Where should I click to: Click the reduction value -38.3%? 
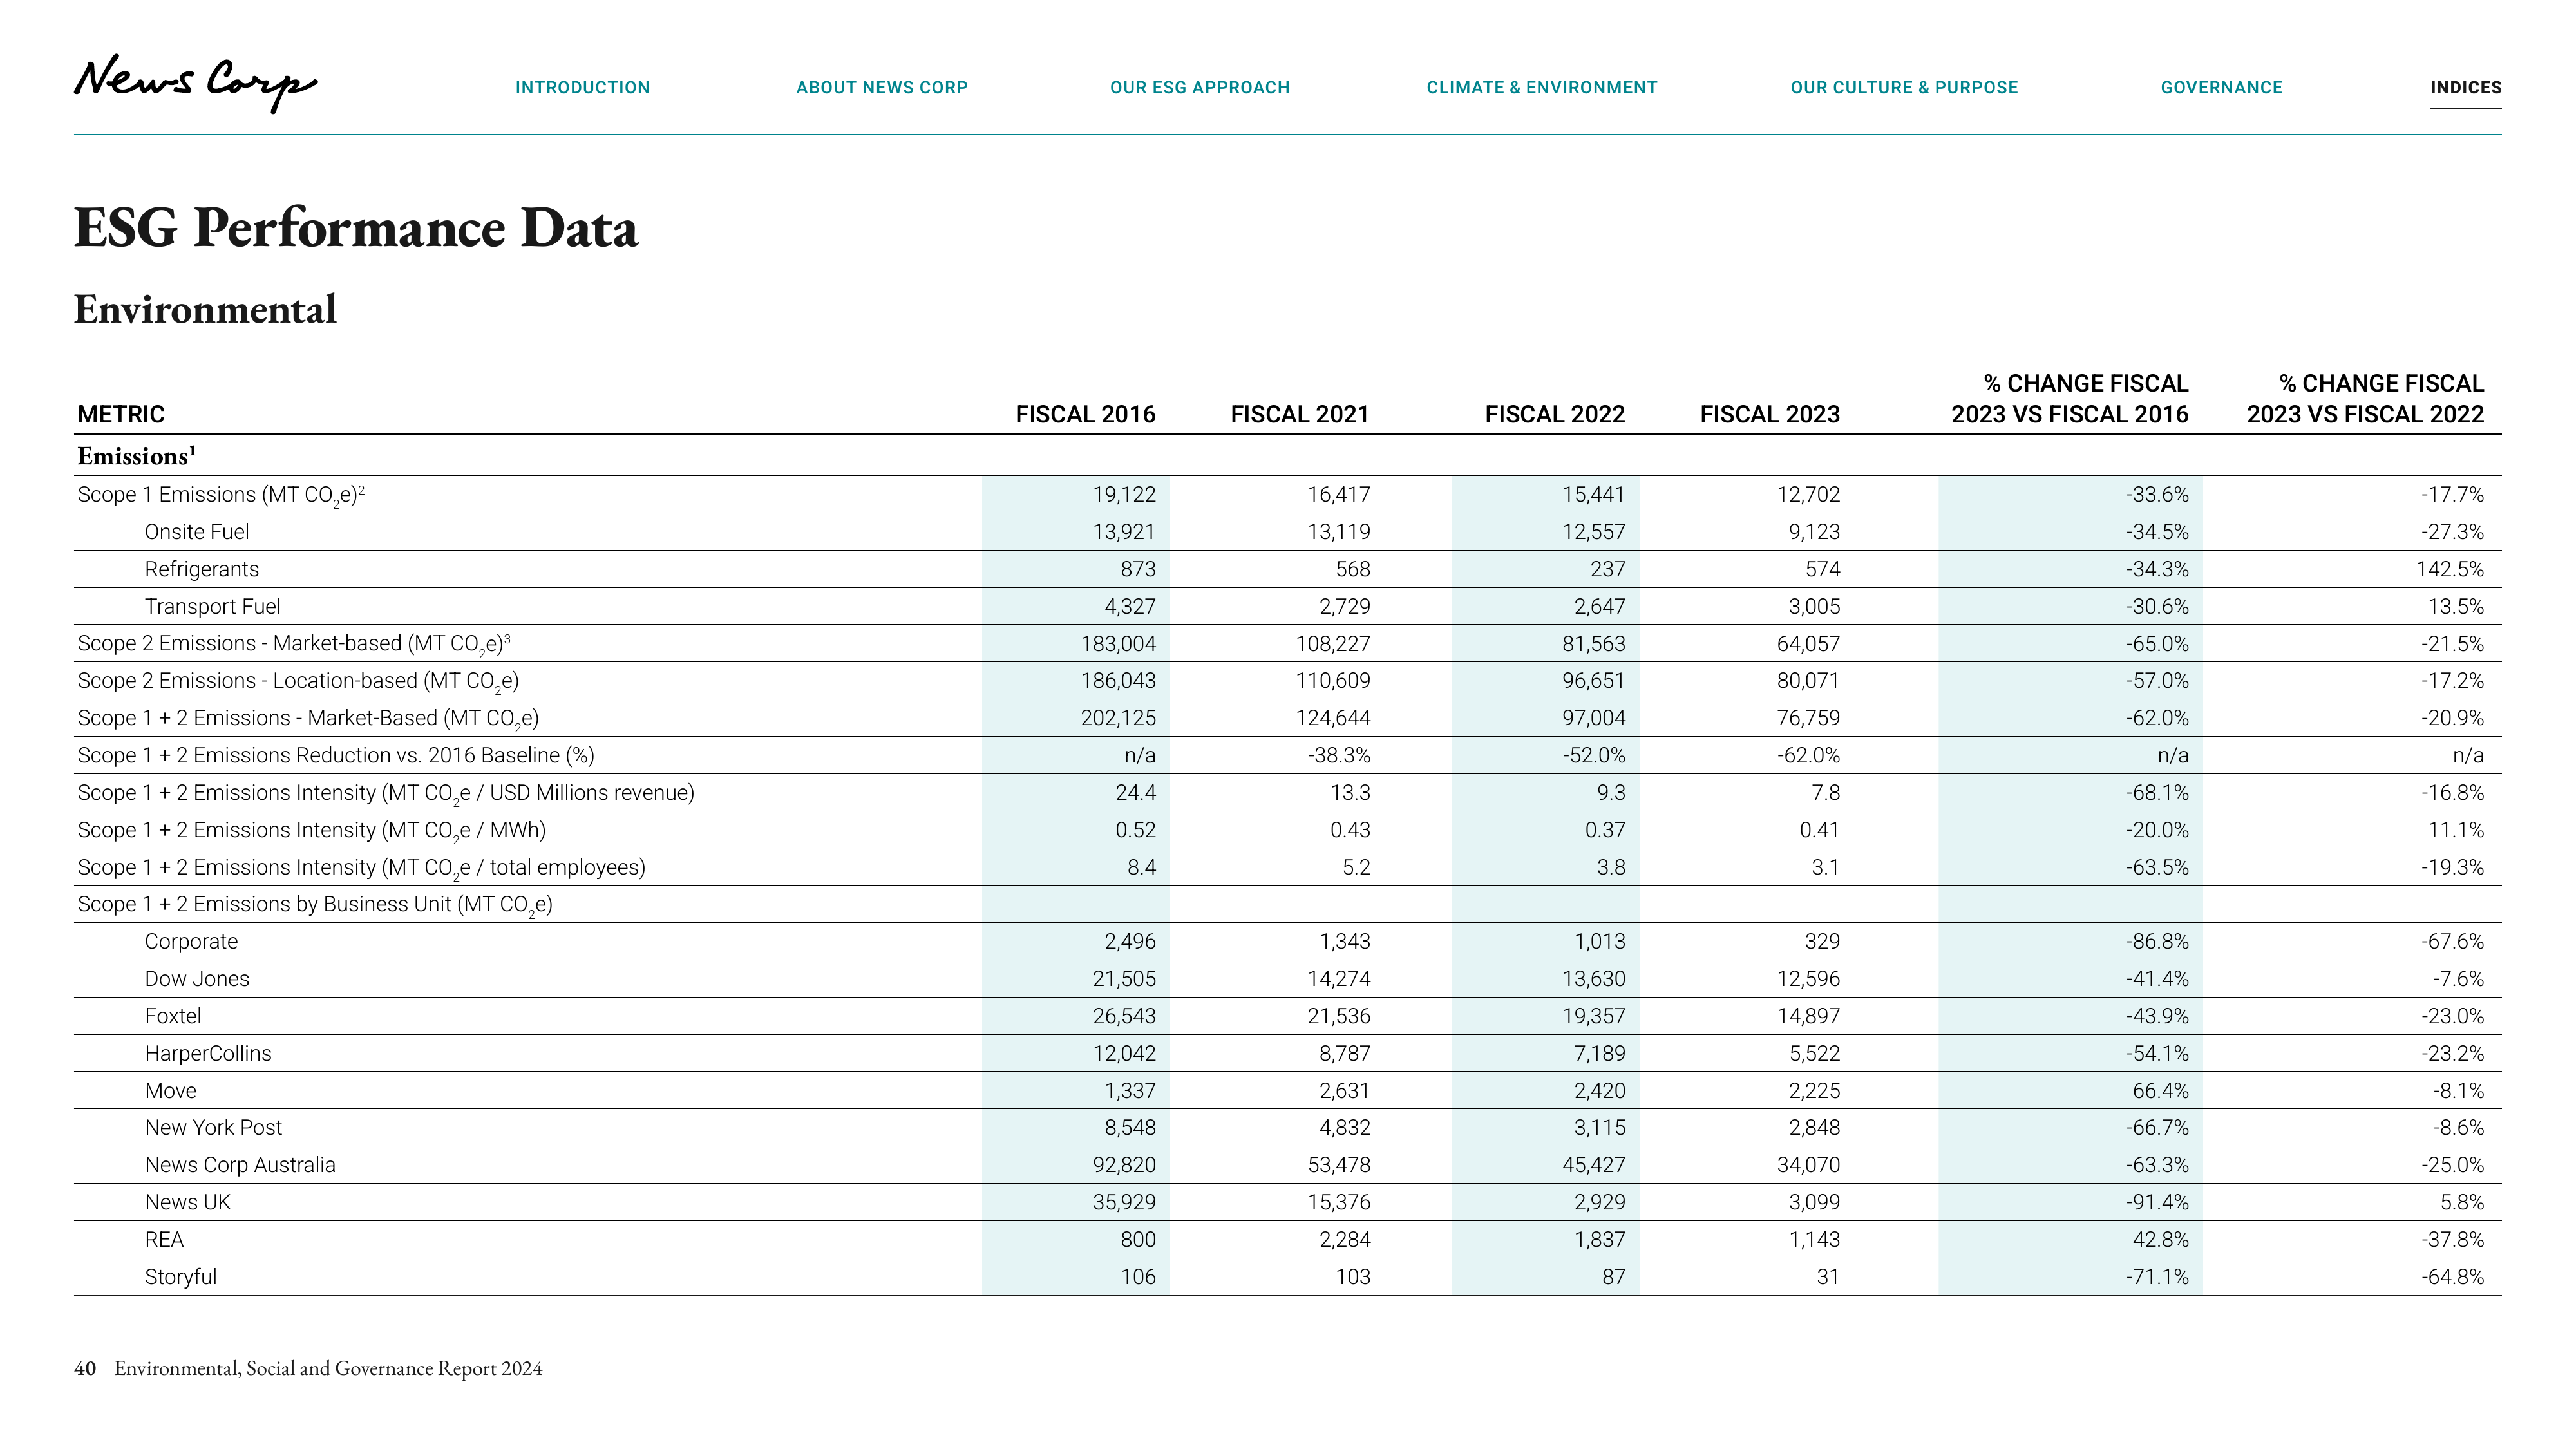(1339, 755)
